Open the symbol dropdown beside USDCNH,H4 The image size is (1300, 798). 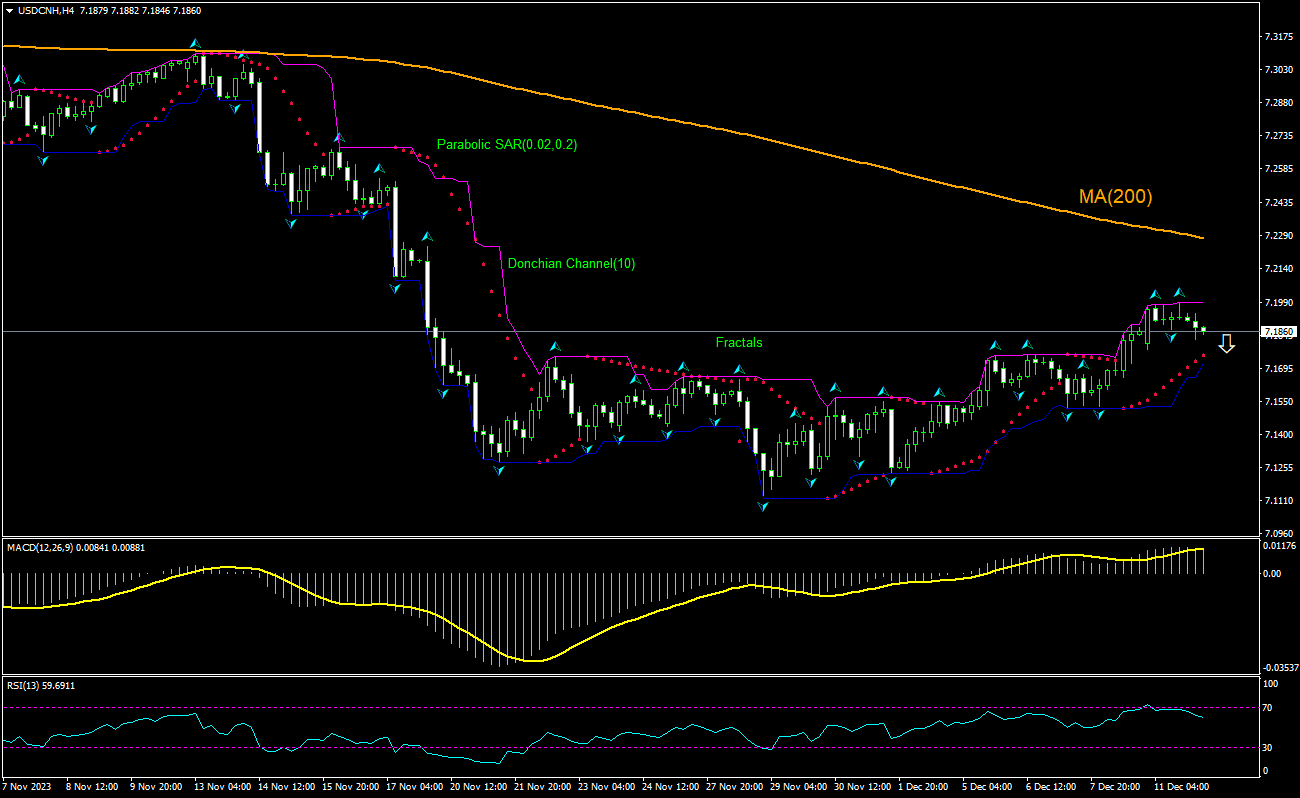[x=10, y=8]
